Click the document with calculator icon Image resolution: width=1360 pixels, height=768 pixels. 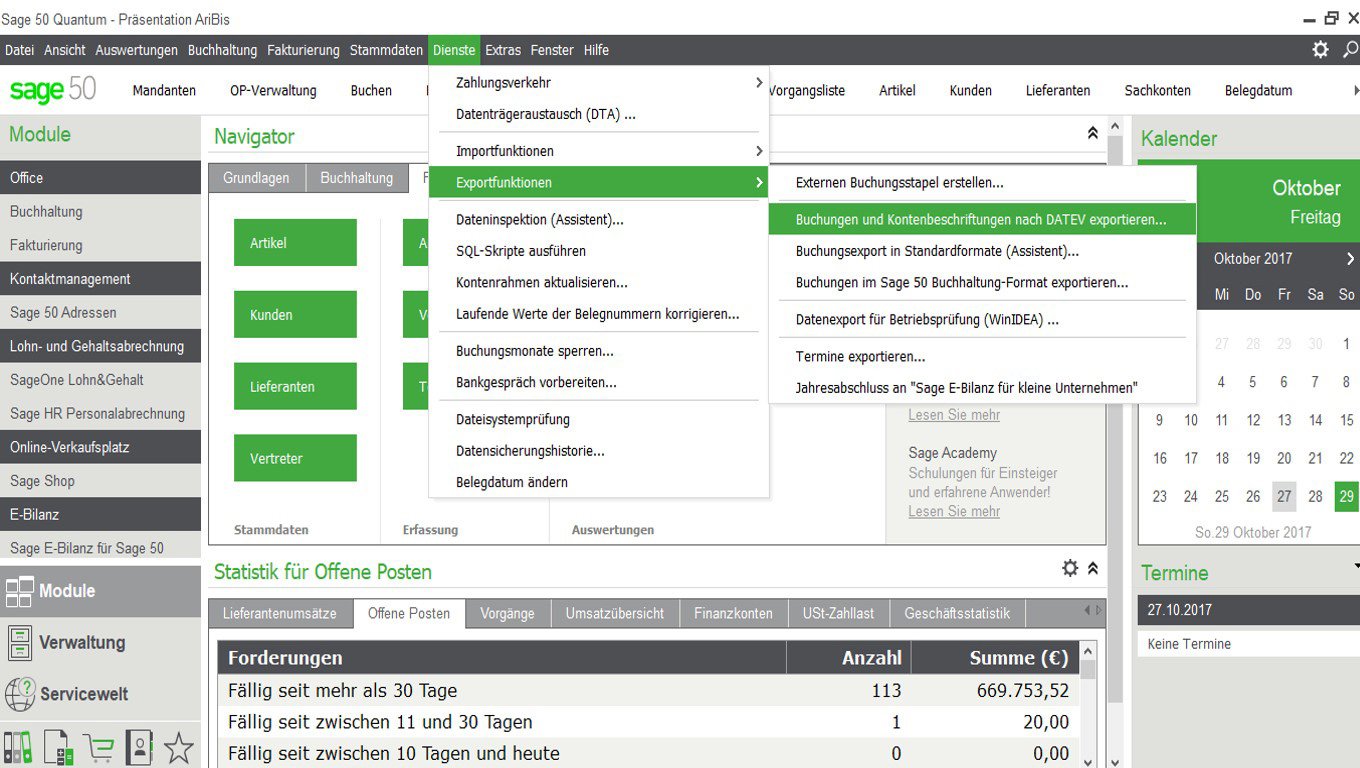tap(58, 747)
